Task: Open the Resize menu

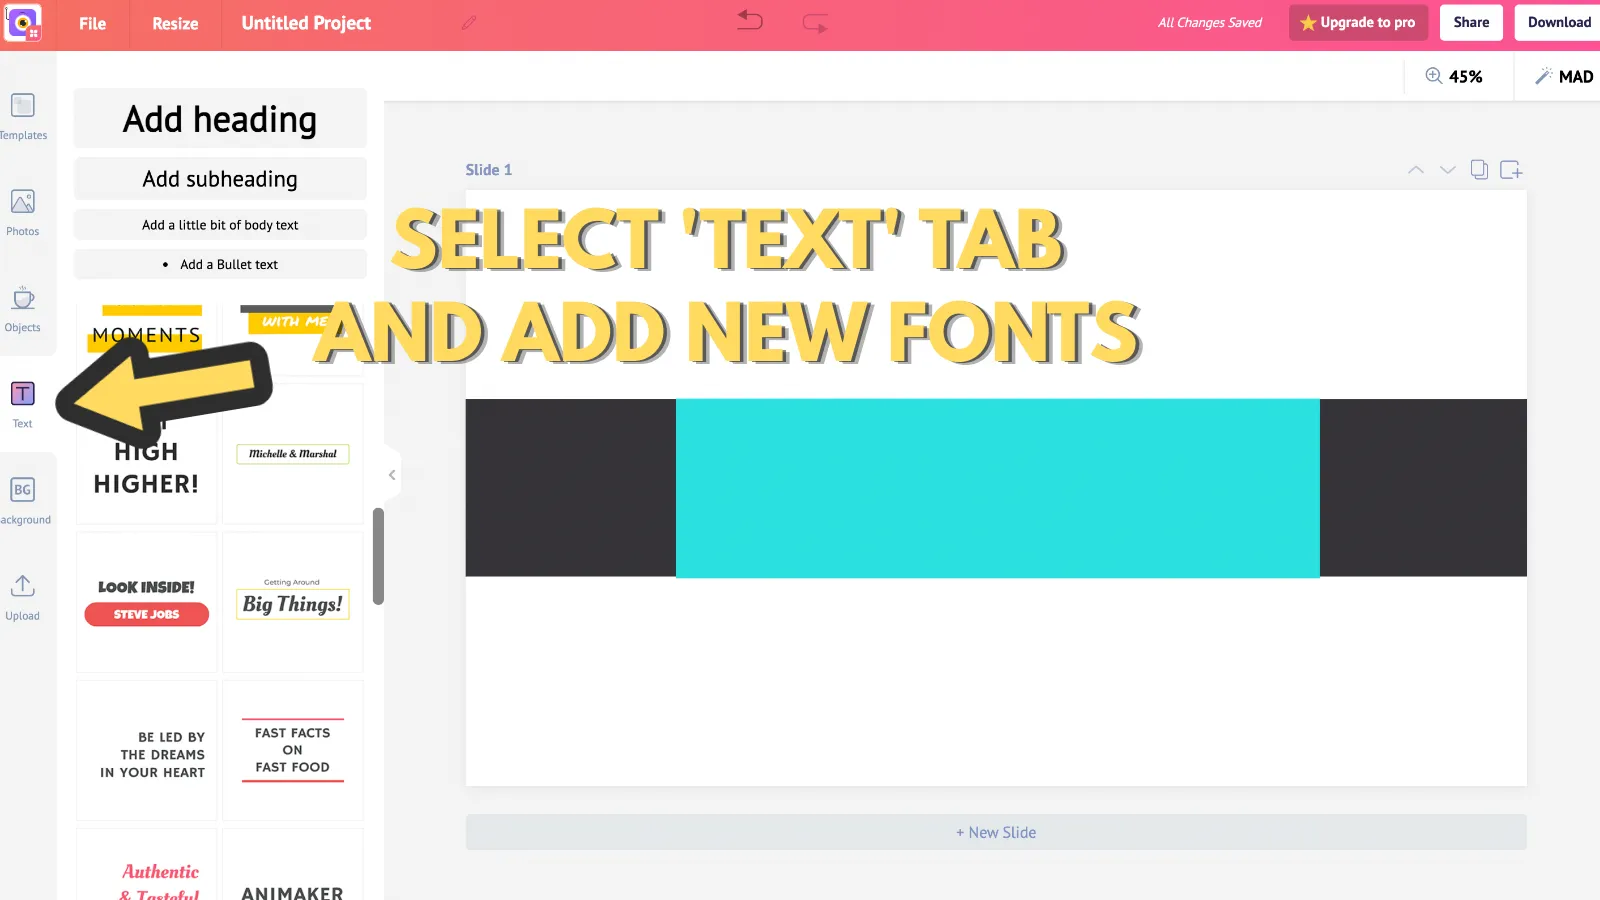Action: point(175,23)
